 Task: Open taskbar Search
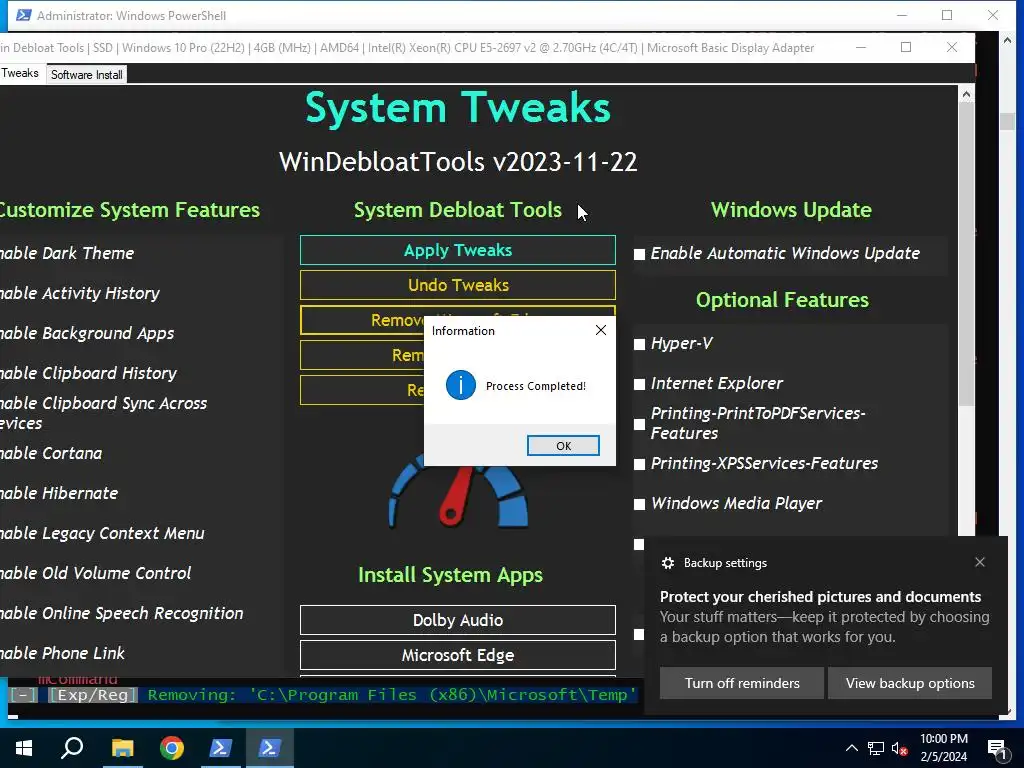(x=72, y=748)
